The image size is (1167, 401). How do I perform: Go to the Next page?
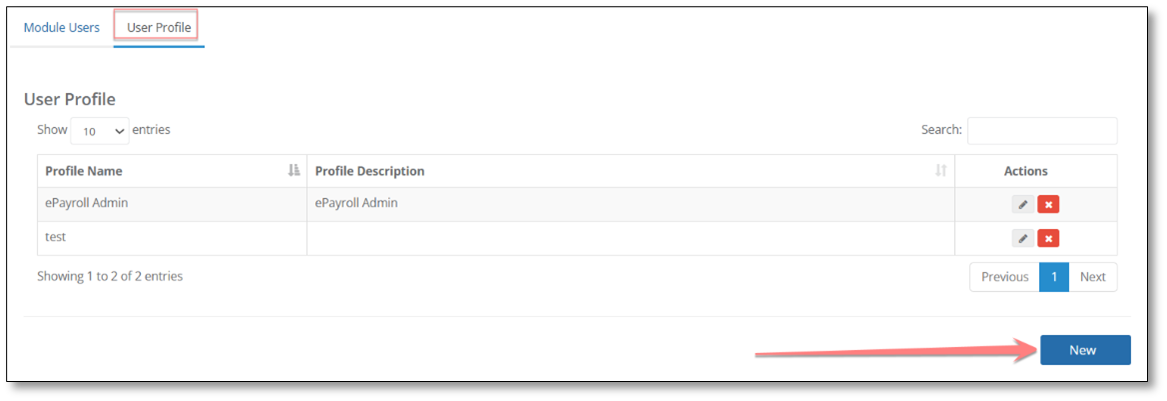coord(1093,277)
